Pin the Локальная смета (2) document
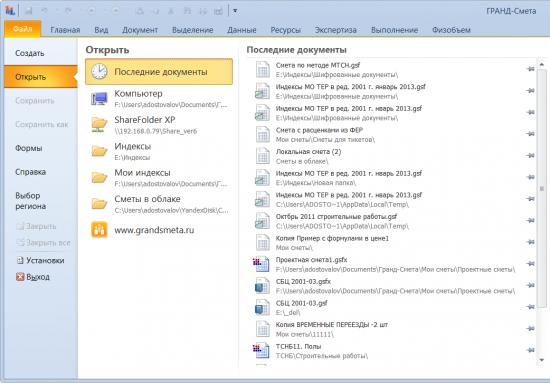This screenshot has height=383, width=550. pyautogui.click(x=530, y=155)
